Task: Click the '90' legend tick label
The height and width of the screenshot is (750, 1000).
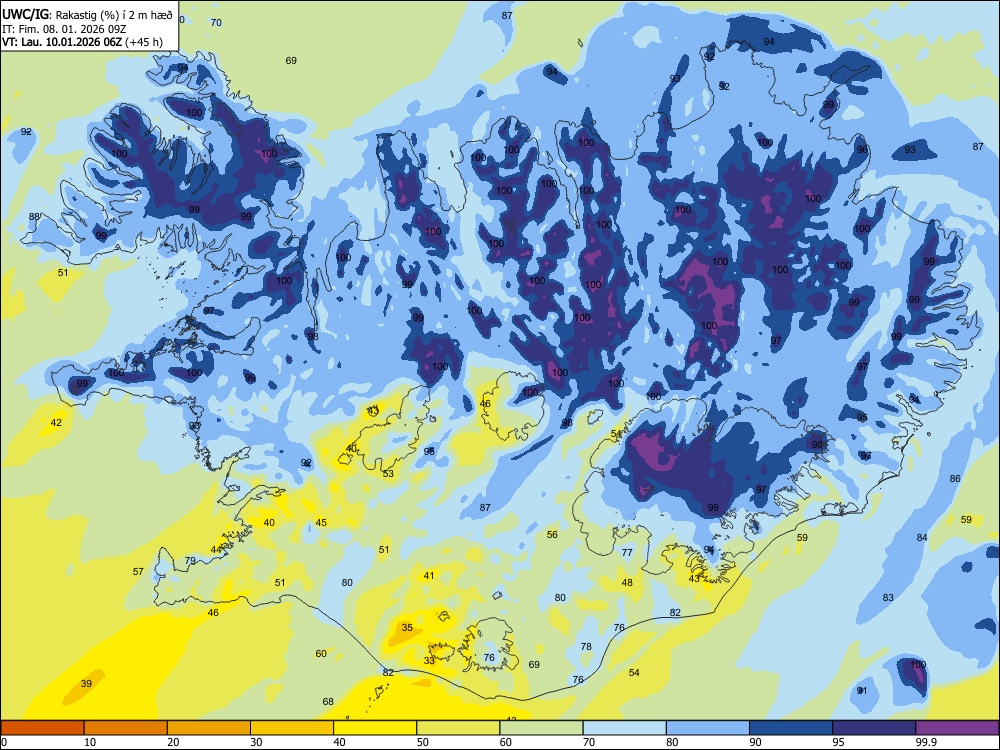Action: pos(755,742)
